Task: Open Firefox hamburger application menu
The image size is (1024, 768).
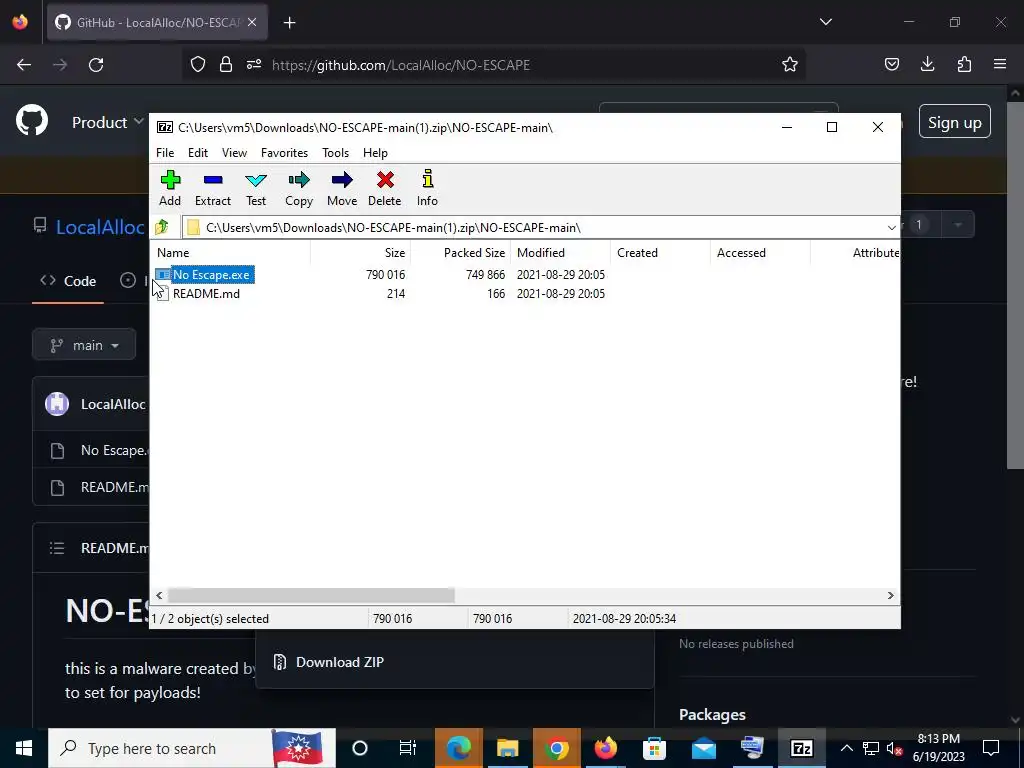Action: [1000, 64]
